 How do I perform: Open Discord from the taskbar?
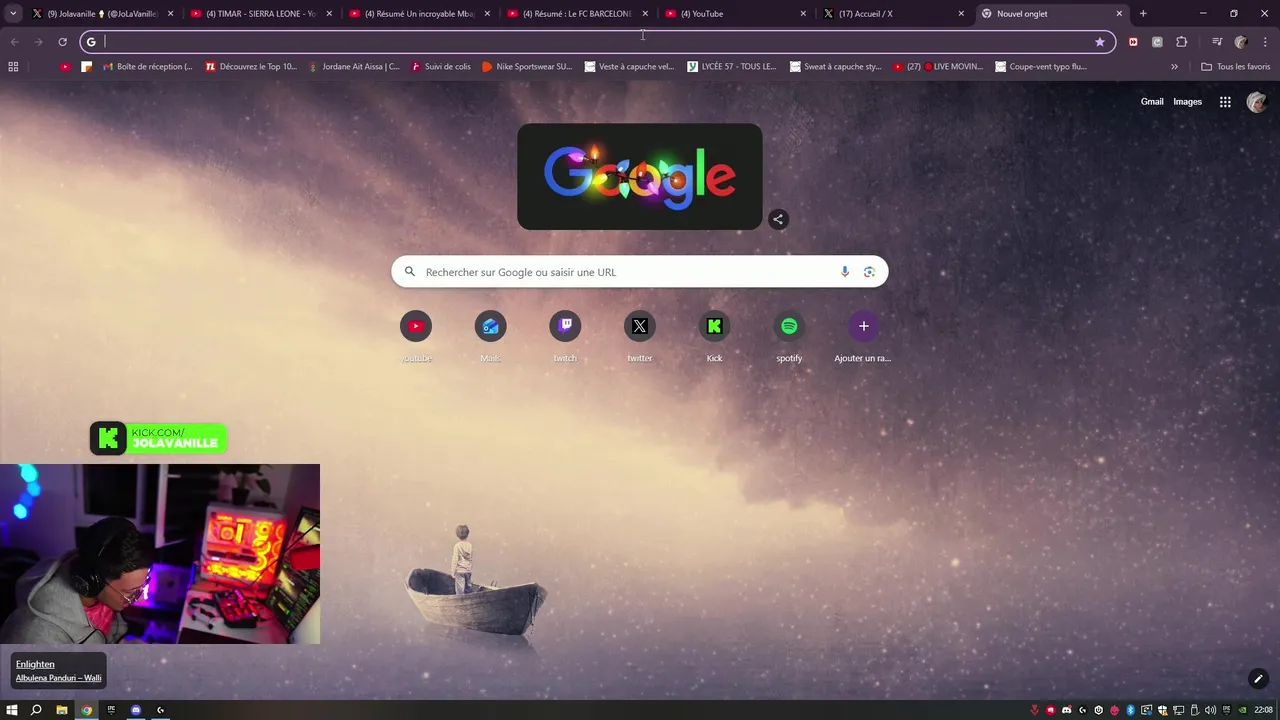point(136,710)
